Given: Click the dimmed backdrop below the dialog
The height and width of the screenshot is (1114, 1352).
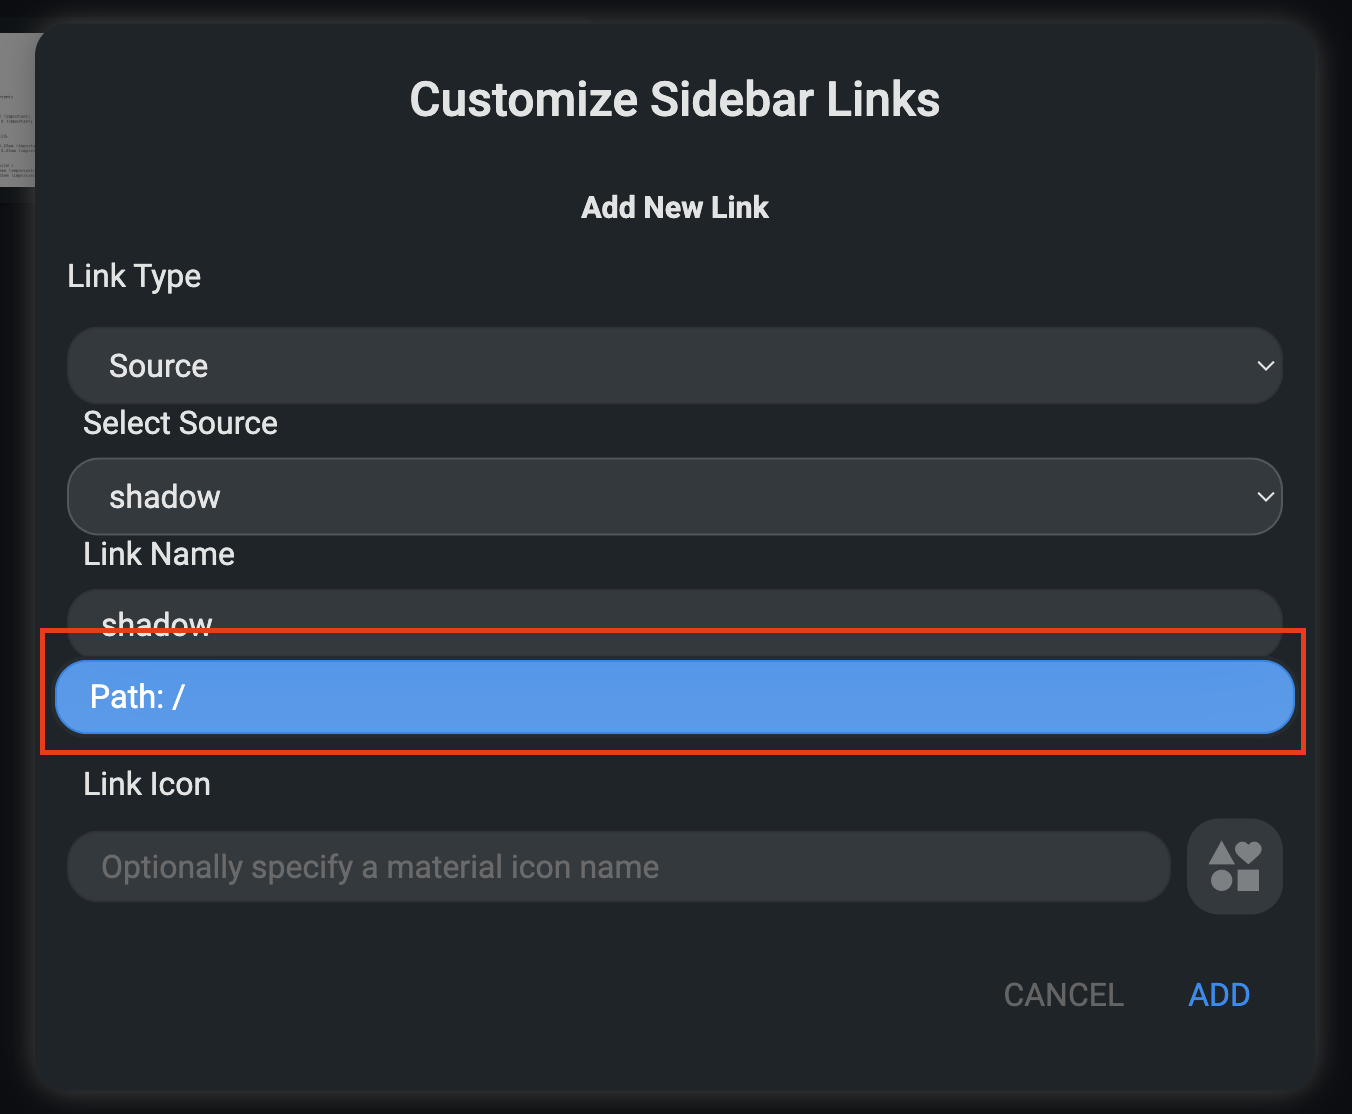Looking at the screenshot, I should [674, 1104].
